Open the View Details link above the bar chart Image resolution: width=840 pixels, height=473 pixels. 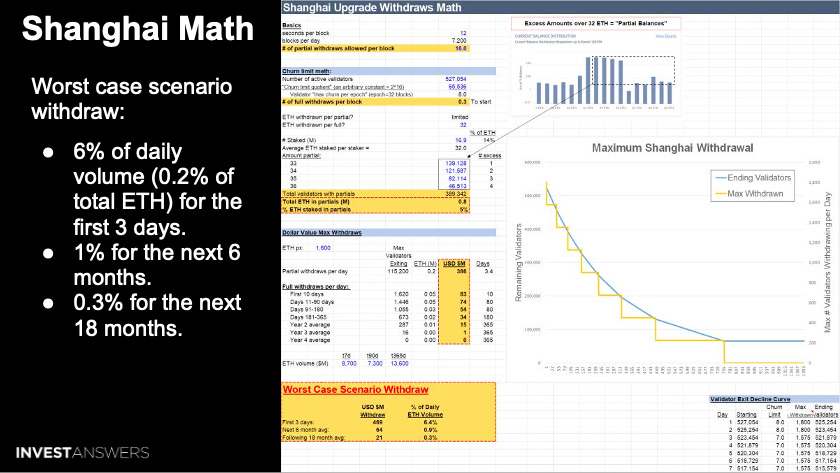tap(666, 36)
